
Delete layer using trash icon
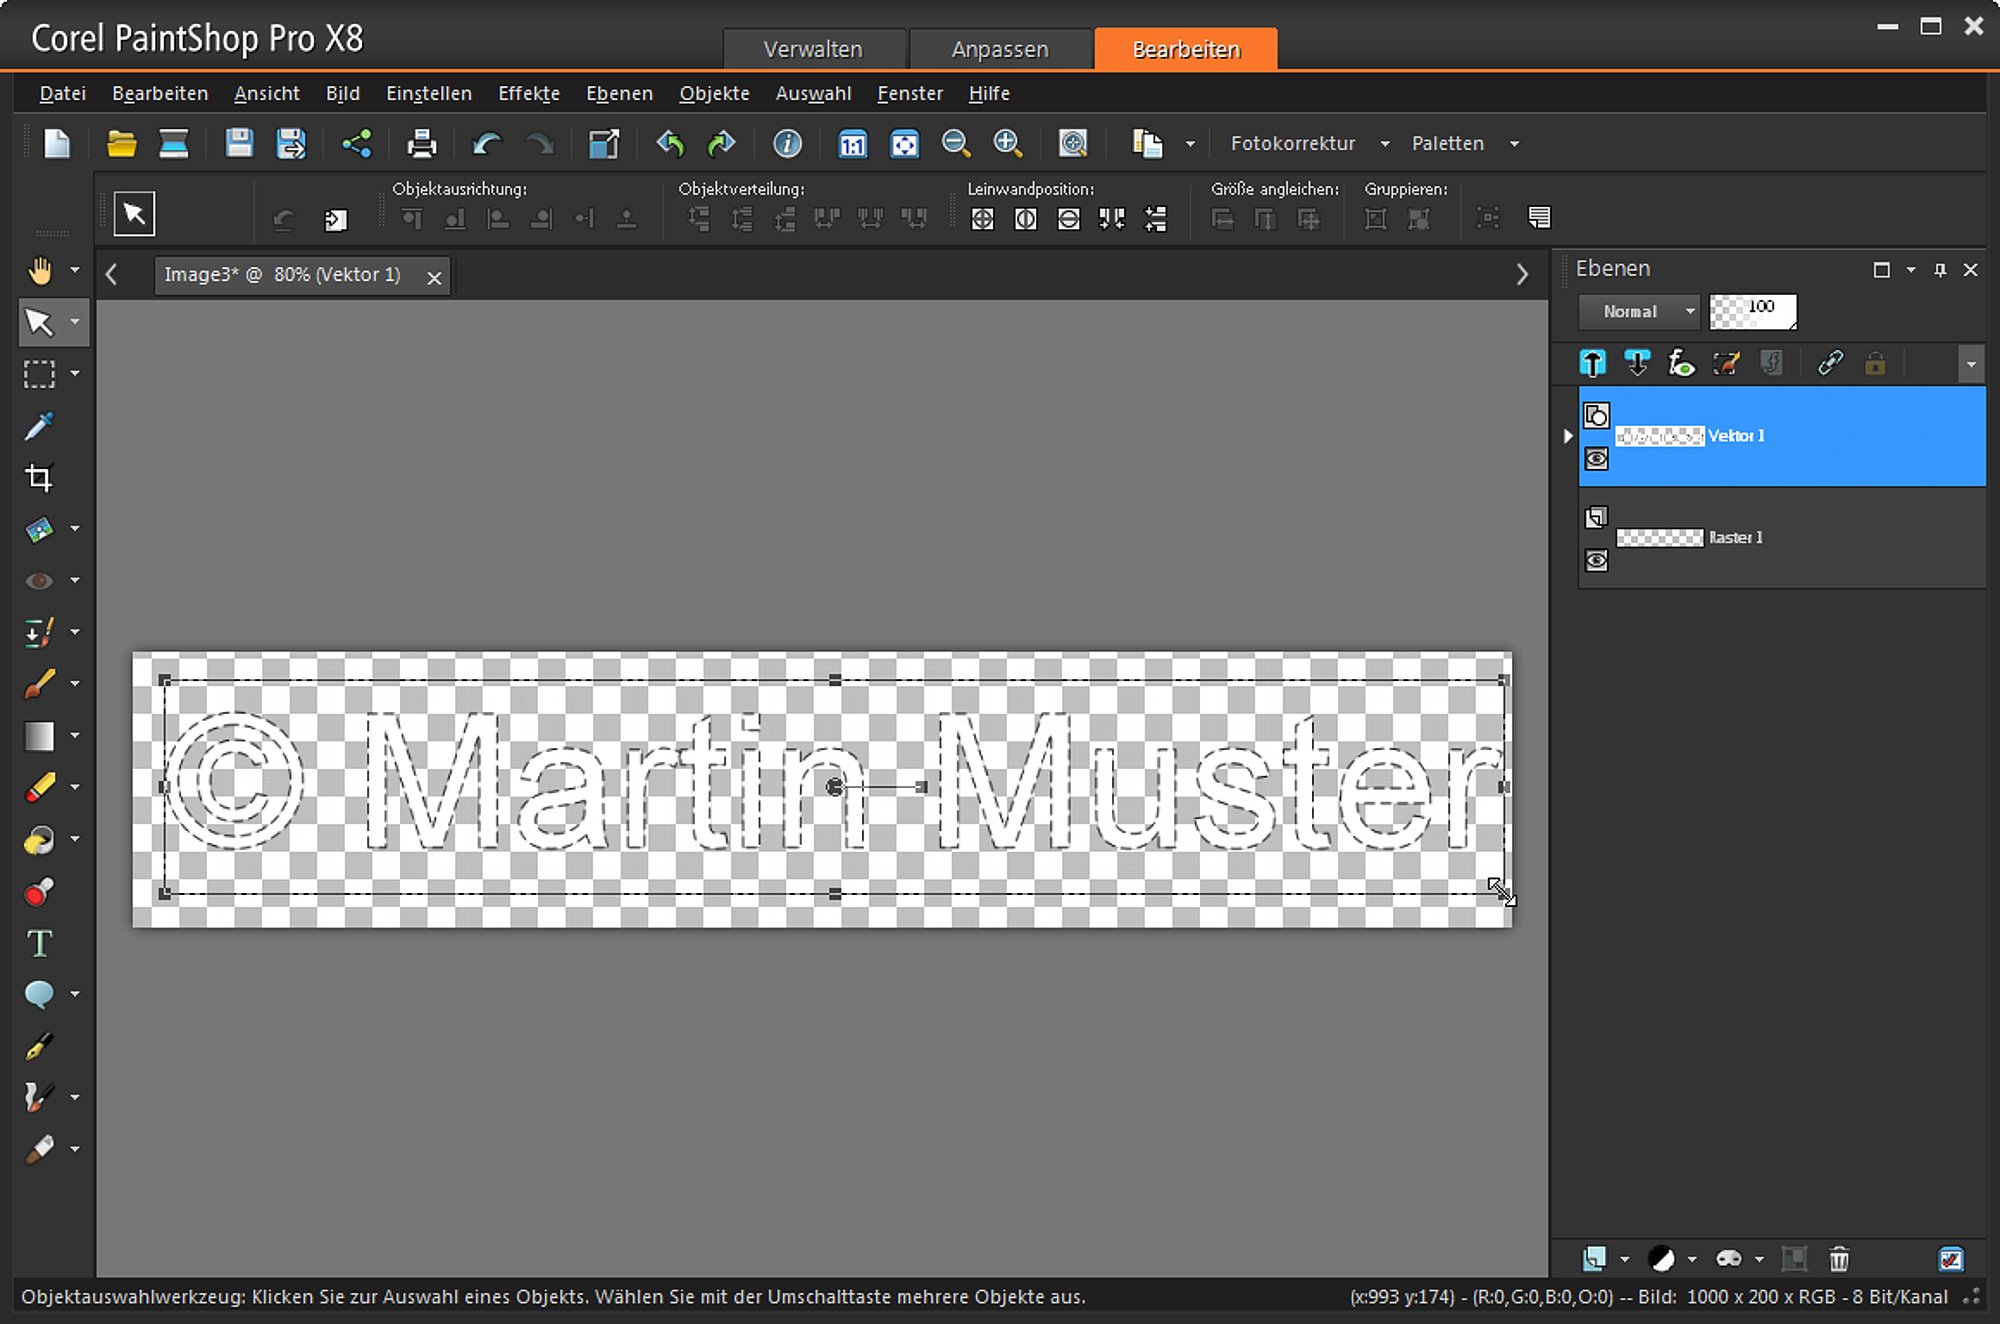pos(1839,1259)
